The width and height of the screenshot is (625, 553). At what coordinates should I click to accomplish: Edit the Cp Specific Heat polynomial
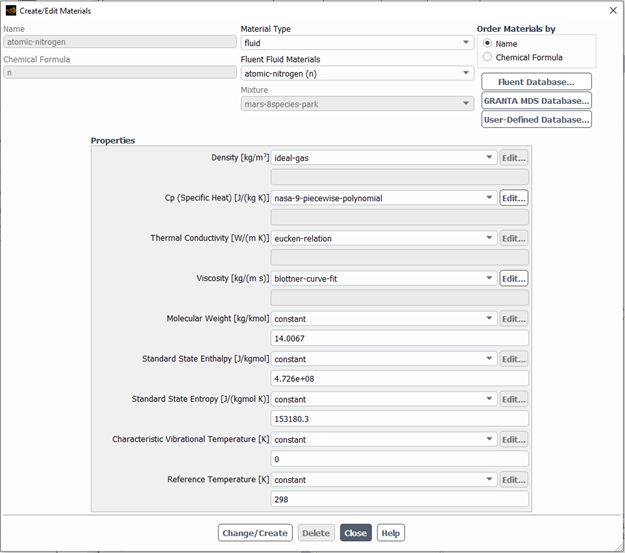pos(513,198)
